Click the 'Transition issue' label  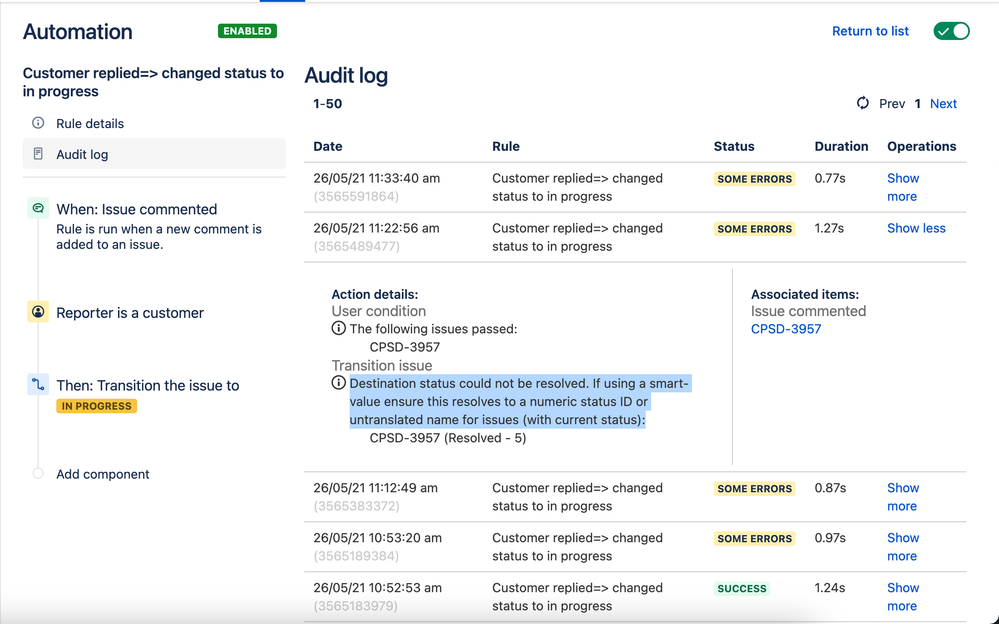382,365
